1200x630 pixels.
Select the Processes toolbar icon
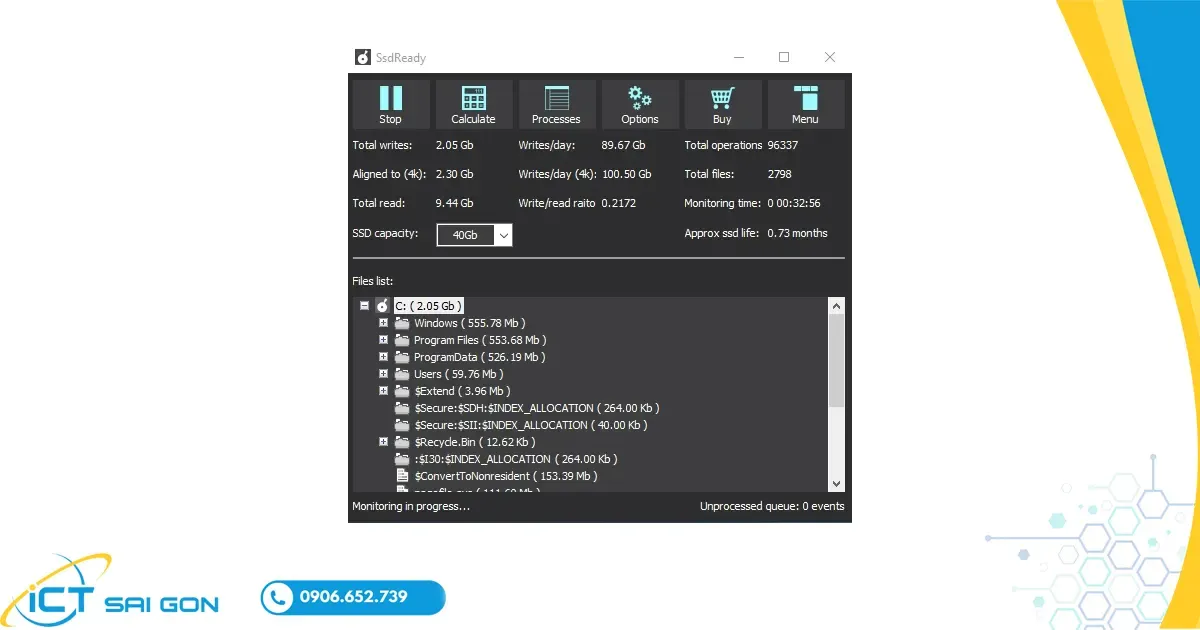(x=556, y=100)
